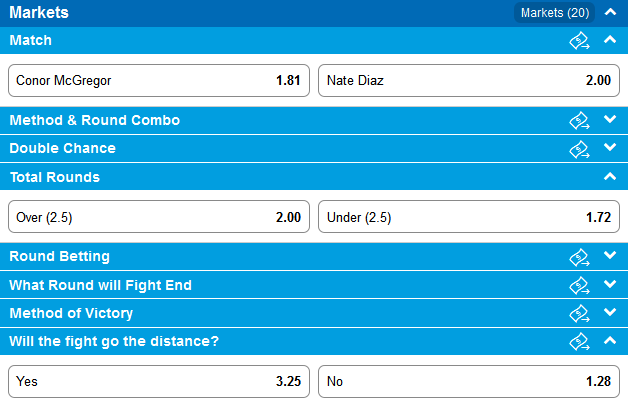The image size is (628, 405).
Task: Click cash-out icon in Round Betting row
Action: (x=579, y=257)
